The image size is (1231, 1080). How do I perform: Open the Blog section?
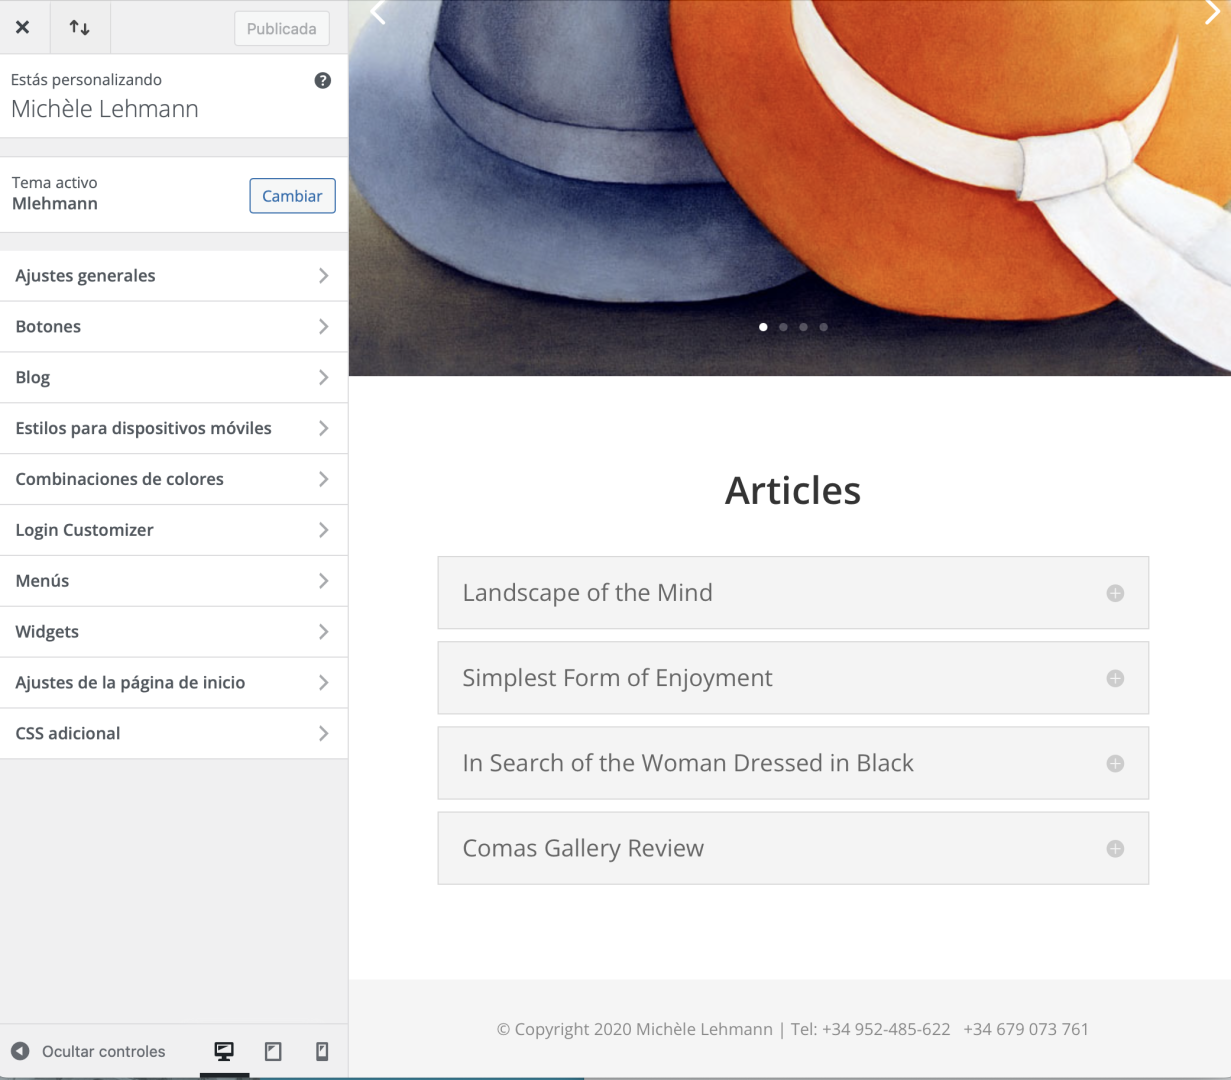(x=174, y=378)
